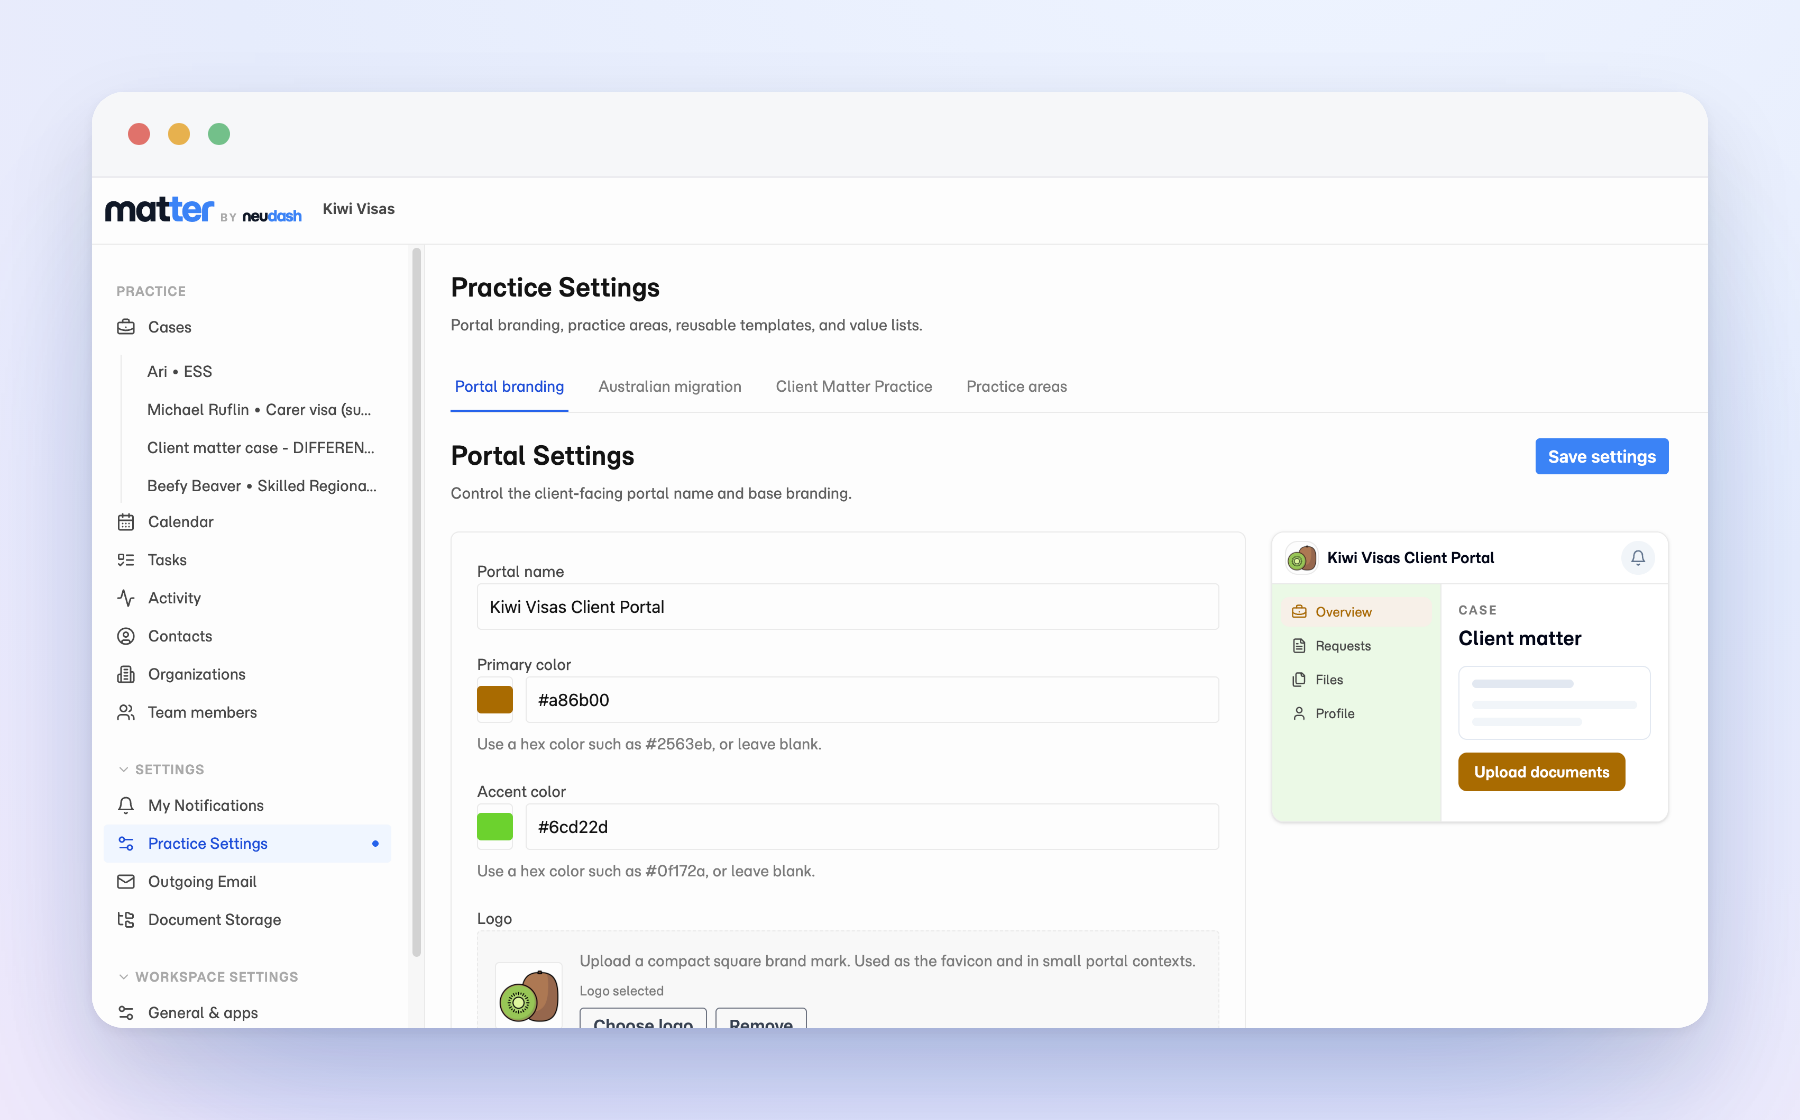Click the Activity pulse icon

pos(126,598)
